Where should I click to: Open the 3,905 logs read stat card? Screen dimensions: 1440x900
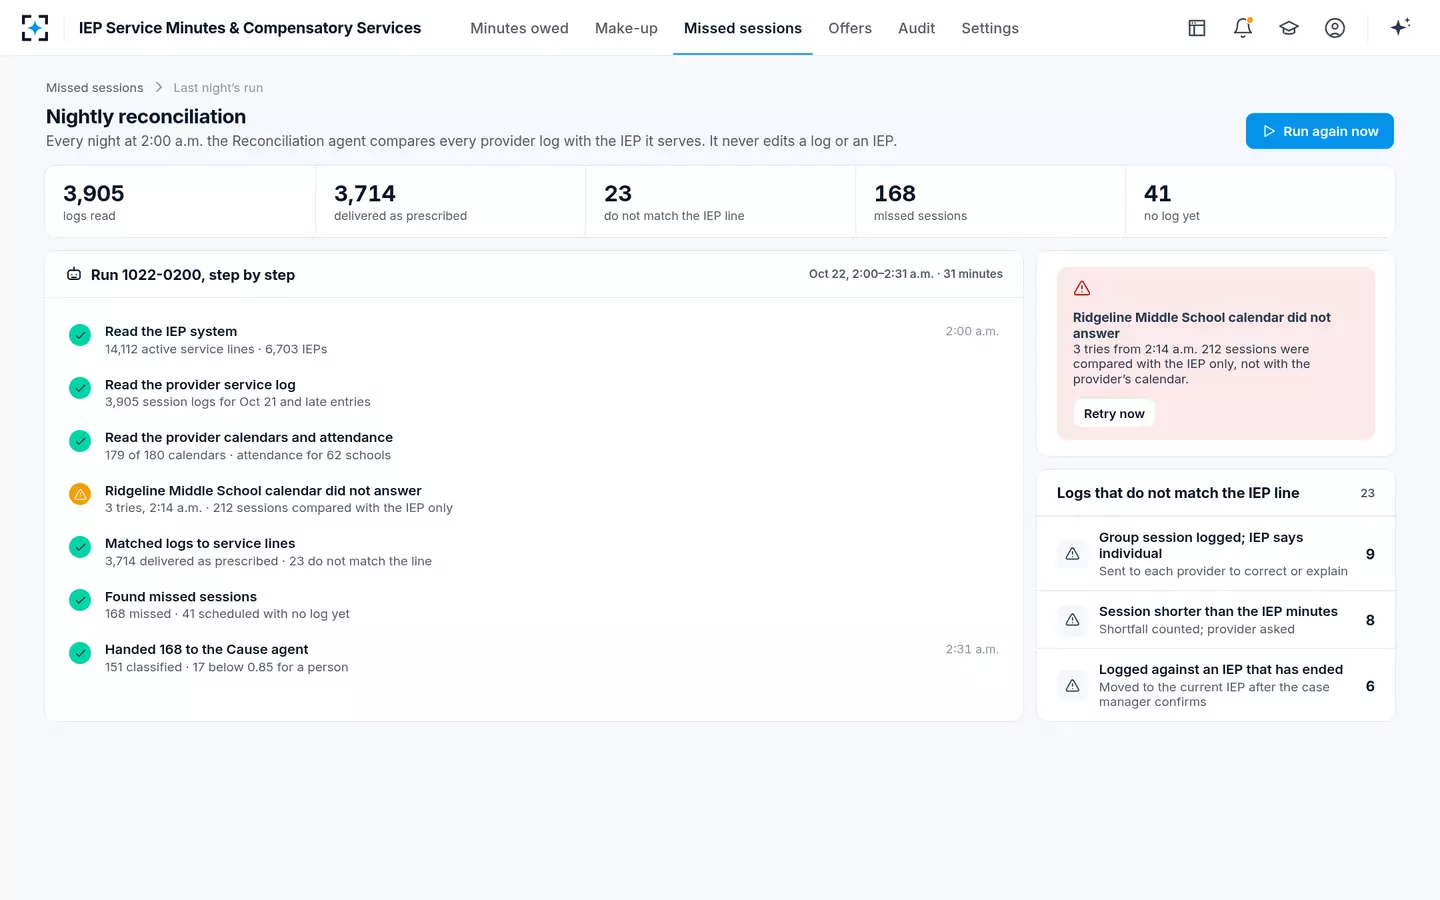(x=181, y=202)
